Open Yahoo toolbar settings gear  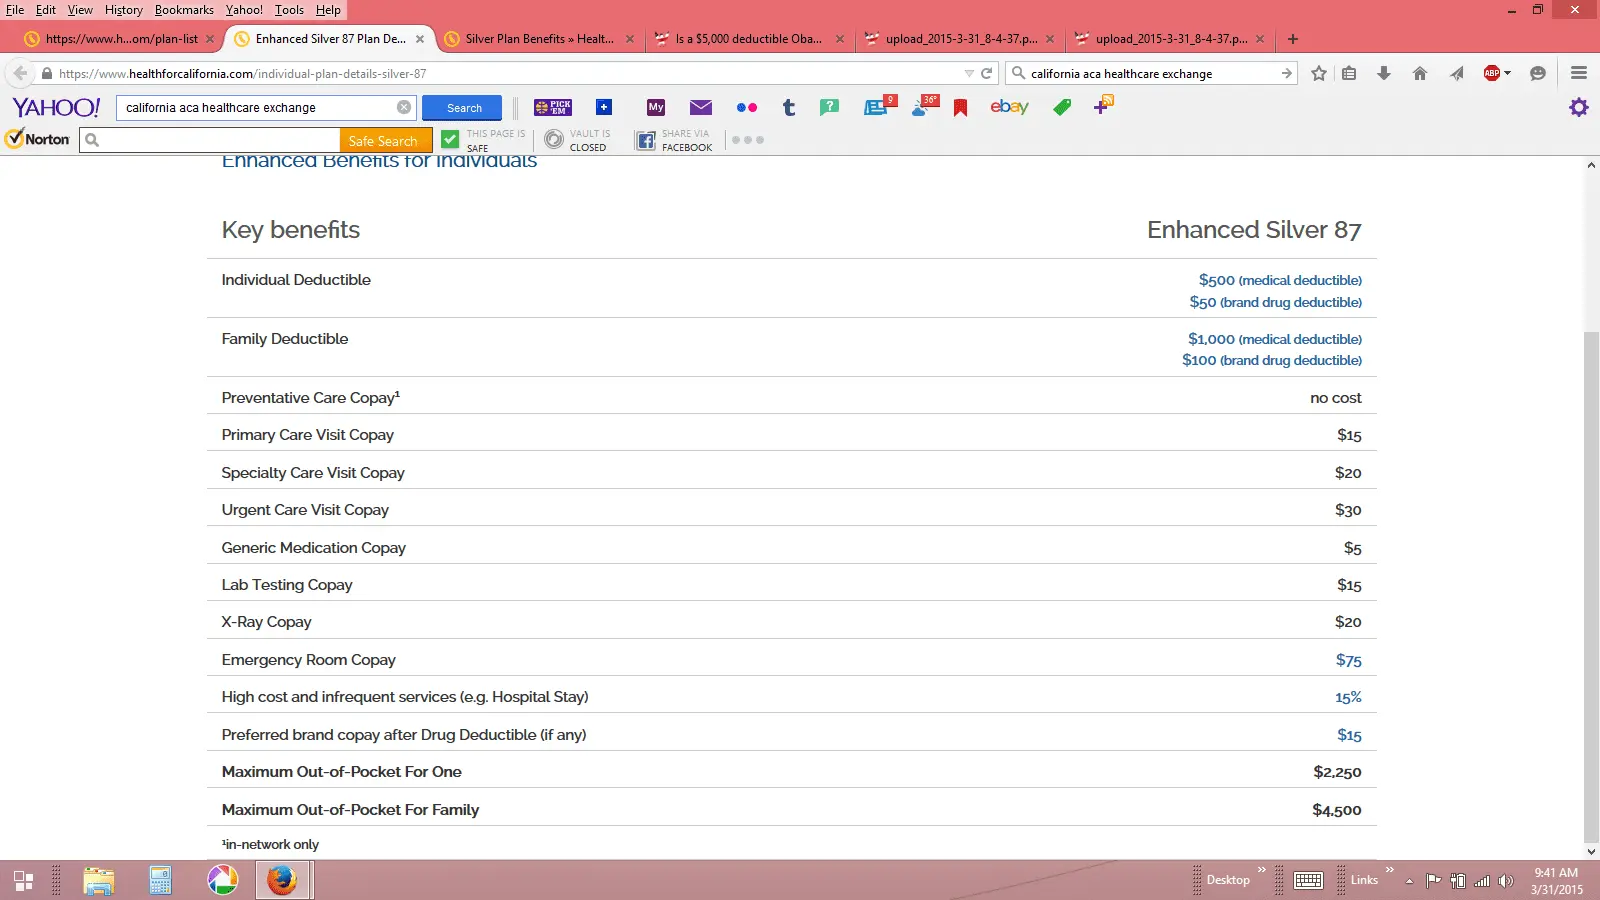pos(1578,107)
